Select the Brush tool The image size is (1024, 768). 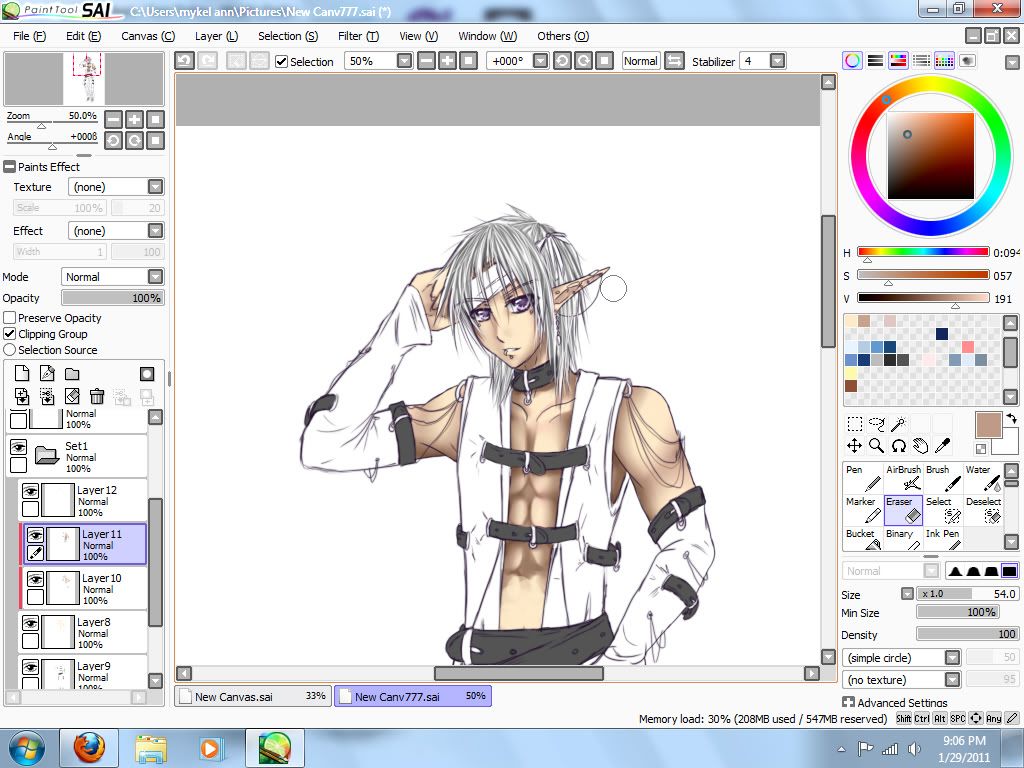943,478
